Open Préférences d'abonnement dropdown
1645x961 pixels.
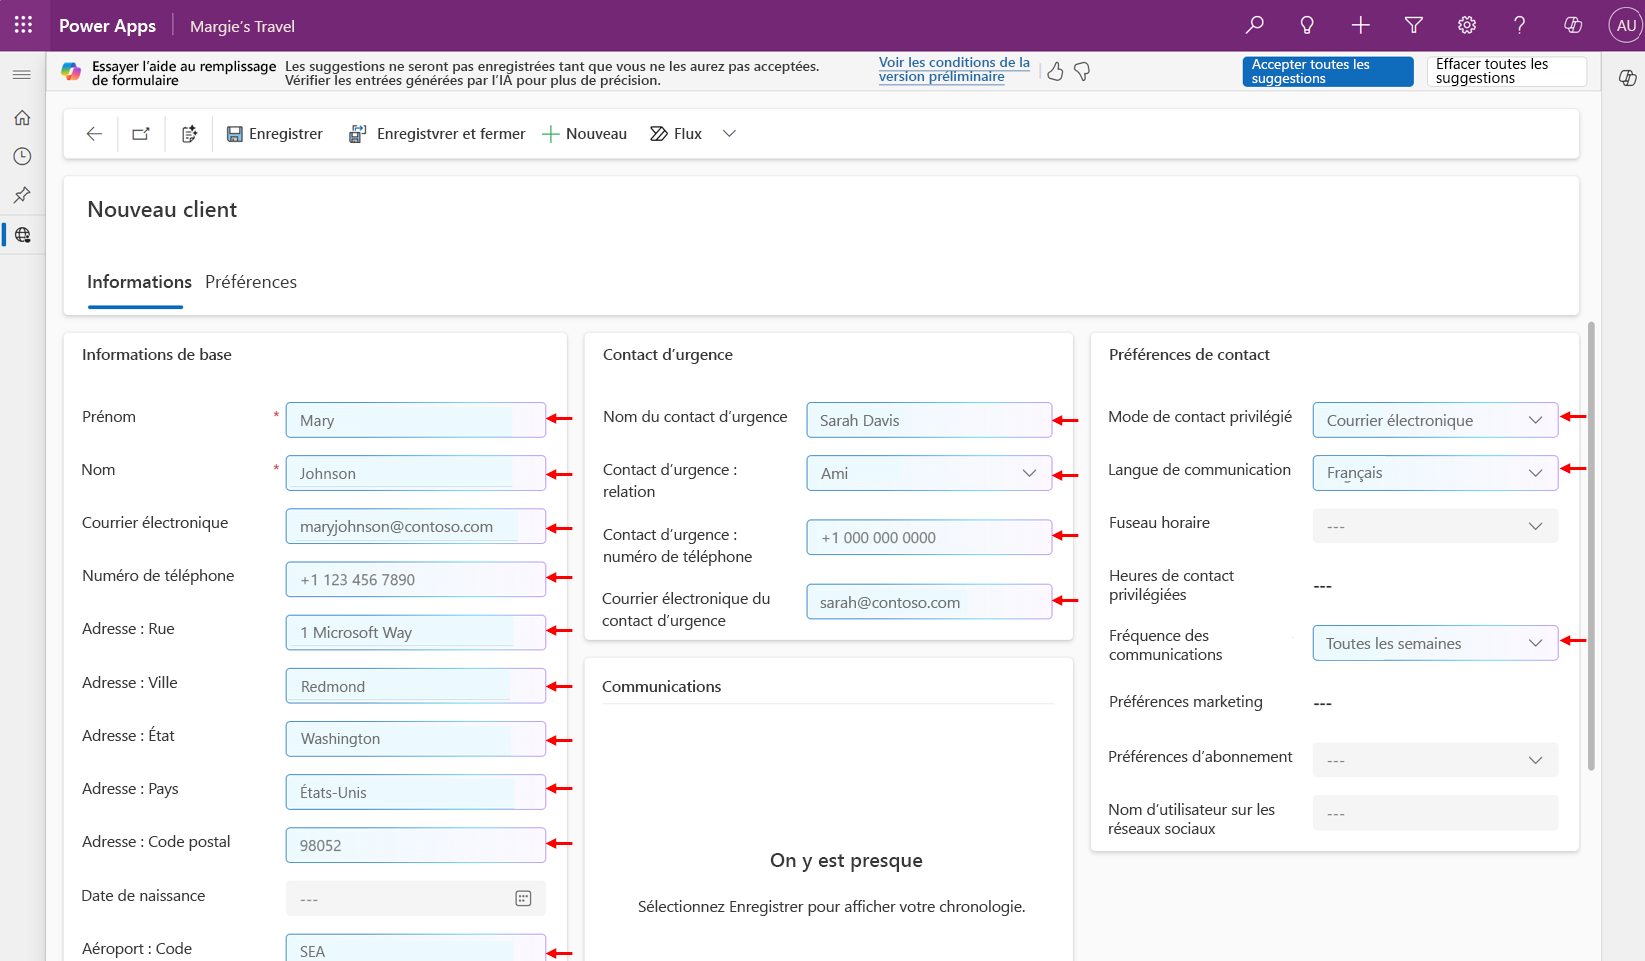(1435, 760)
